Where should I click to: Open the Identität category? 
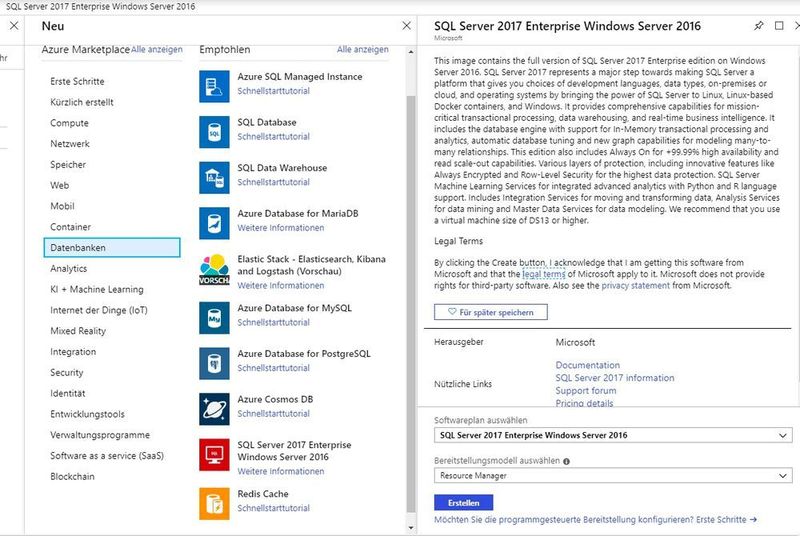68,393
